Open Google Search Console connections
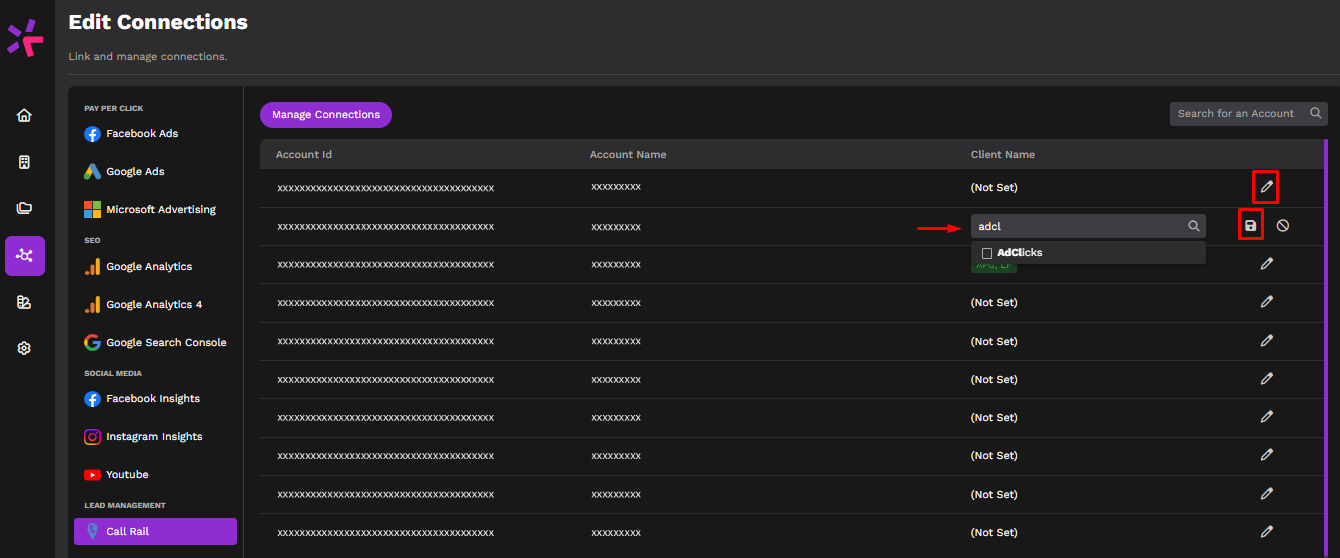1340x558 pixels. (166, 343)
